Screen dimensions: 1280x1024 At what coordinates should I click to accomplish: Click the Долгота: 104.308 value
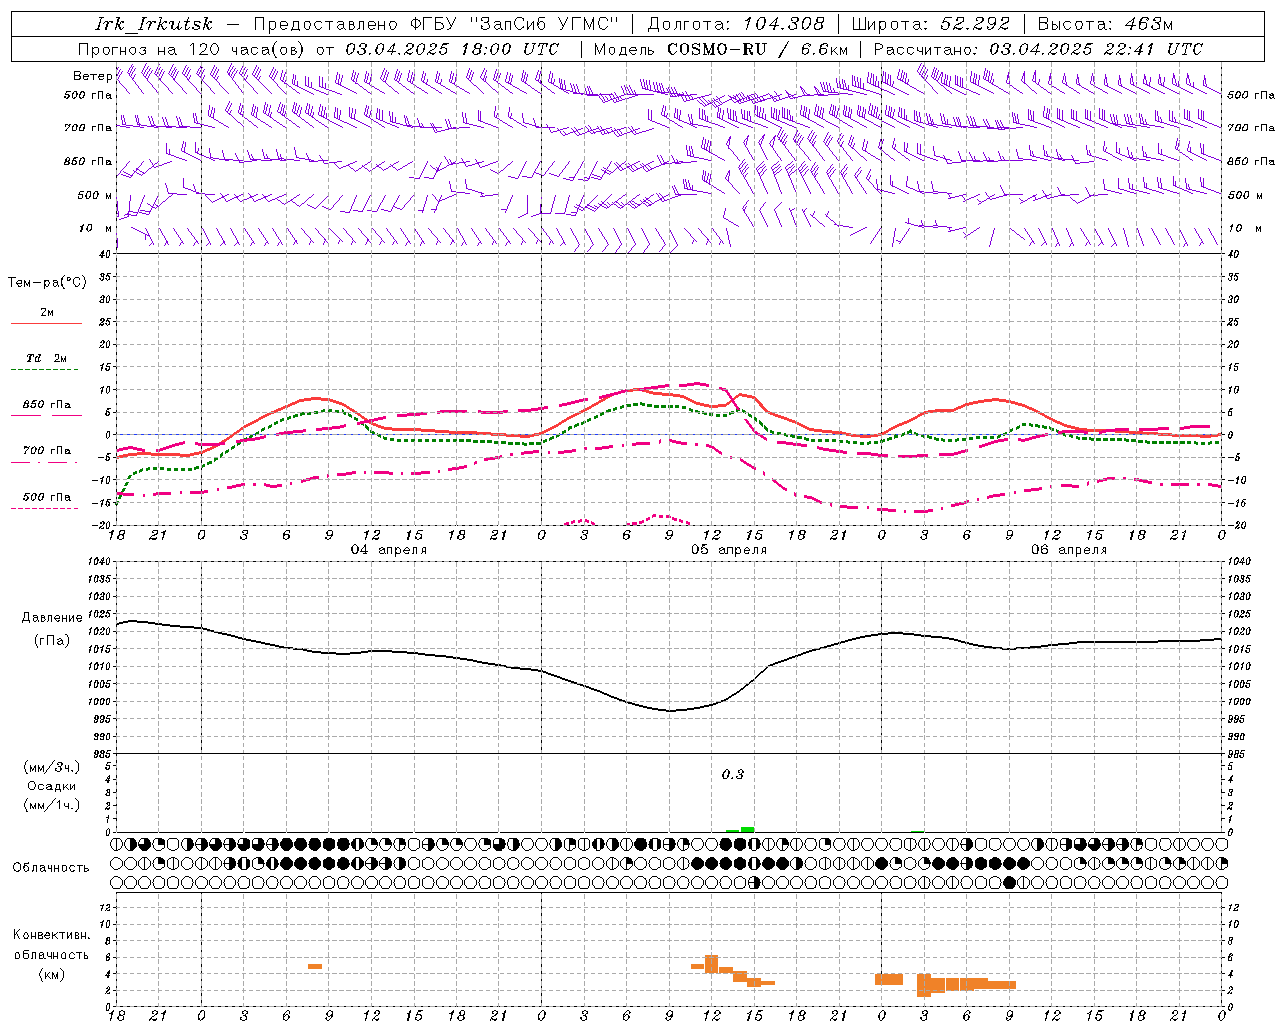[x=736, y=24]
